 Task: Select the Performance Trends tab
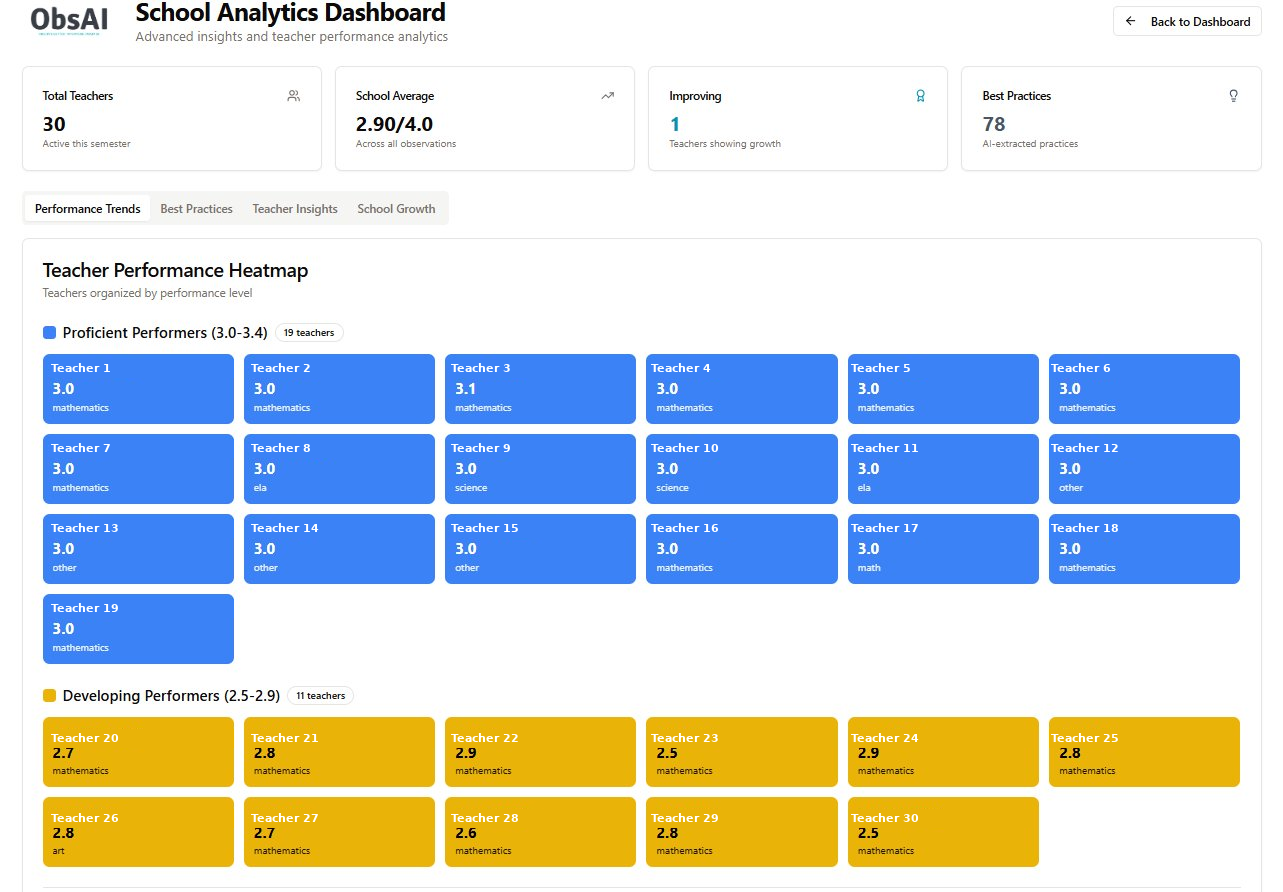tap(88, 208)
